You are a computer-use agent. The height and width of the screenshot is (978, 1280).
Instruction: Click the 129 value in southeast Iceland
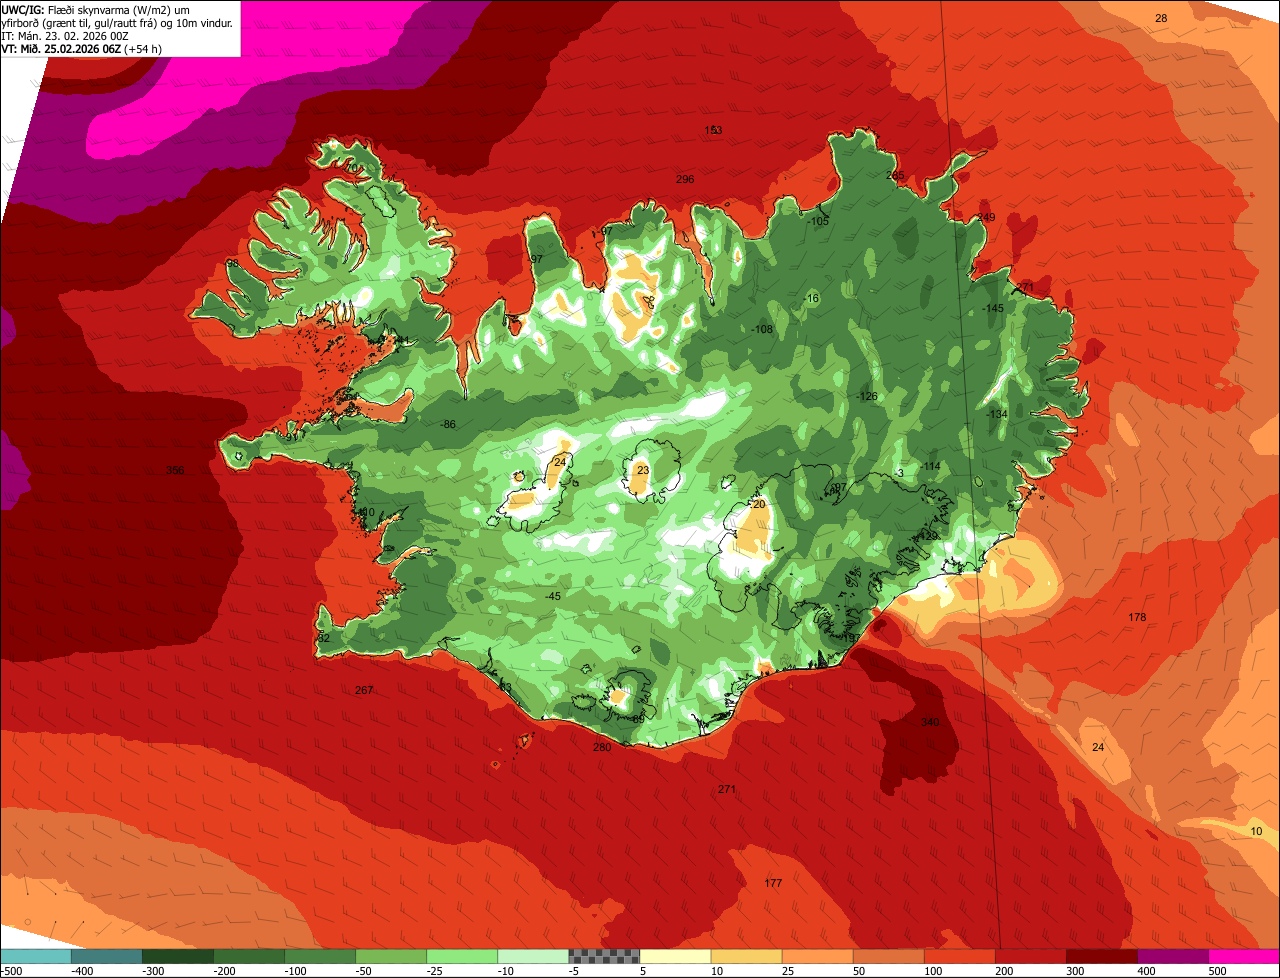click(x=929, y=537)
